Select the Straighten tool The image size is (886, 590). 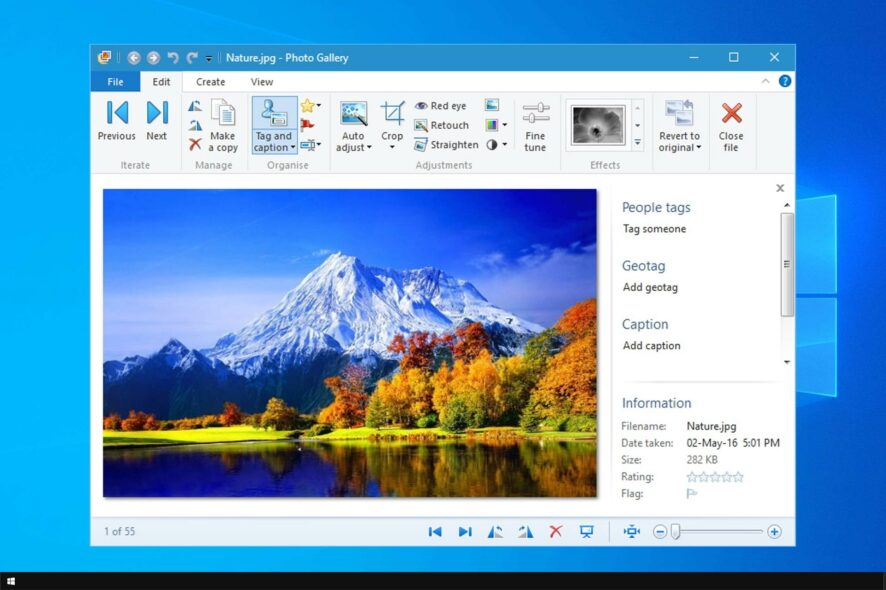(x=446, y=145)
